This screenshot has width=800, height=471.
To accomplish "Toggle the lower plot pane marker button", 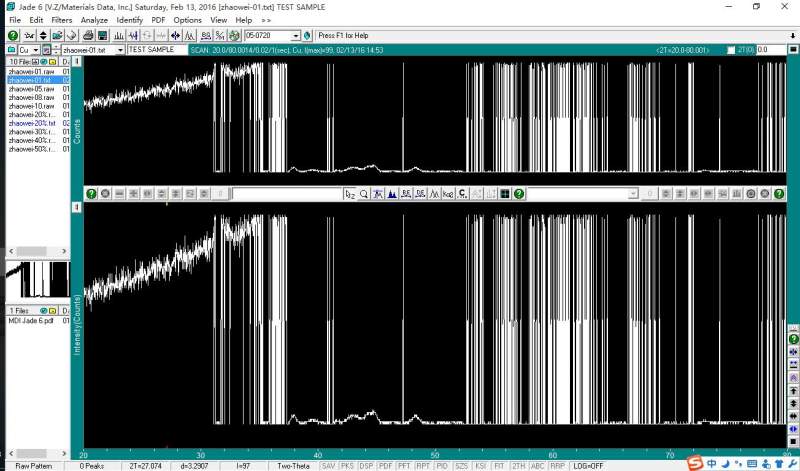I will 77,207.
